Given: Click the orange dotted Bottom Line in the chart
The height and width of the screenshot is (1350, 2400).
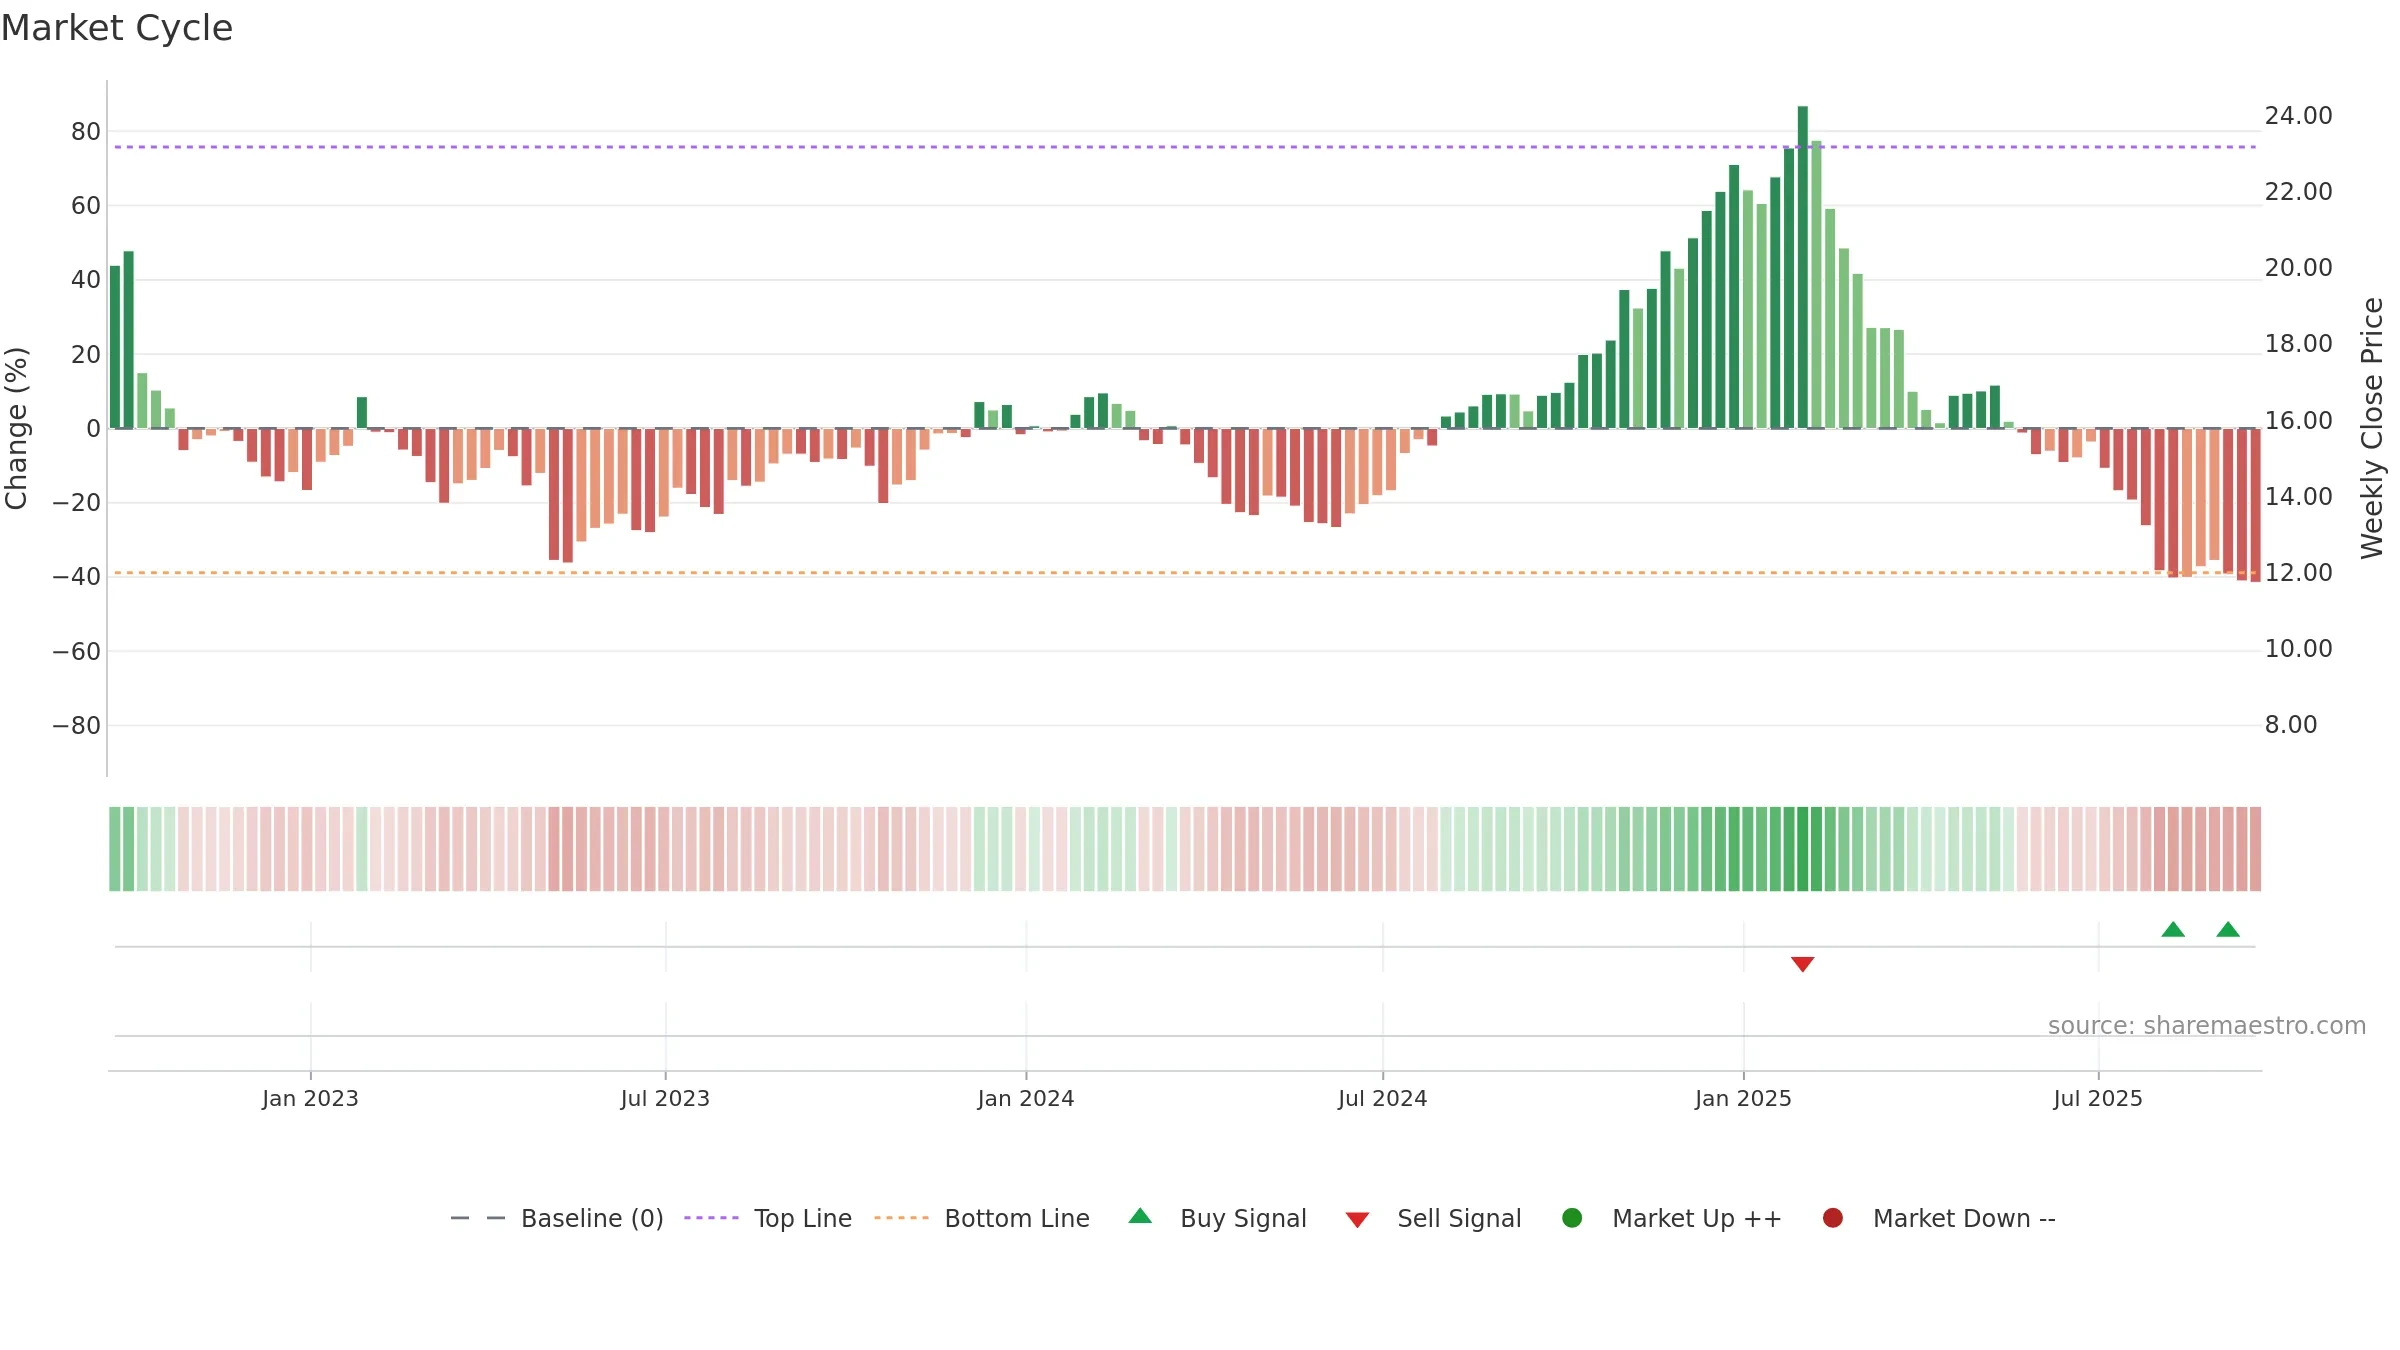Looking at the screenshot, I should point(1185,573).
